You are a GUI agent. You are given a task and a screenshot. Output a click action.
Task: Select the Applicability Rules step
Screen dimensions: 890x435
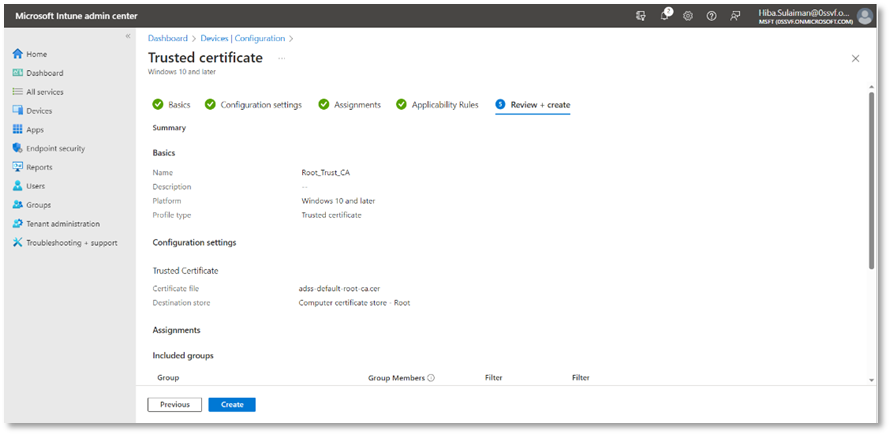point(437,105)
